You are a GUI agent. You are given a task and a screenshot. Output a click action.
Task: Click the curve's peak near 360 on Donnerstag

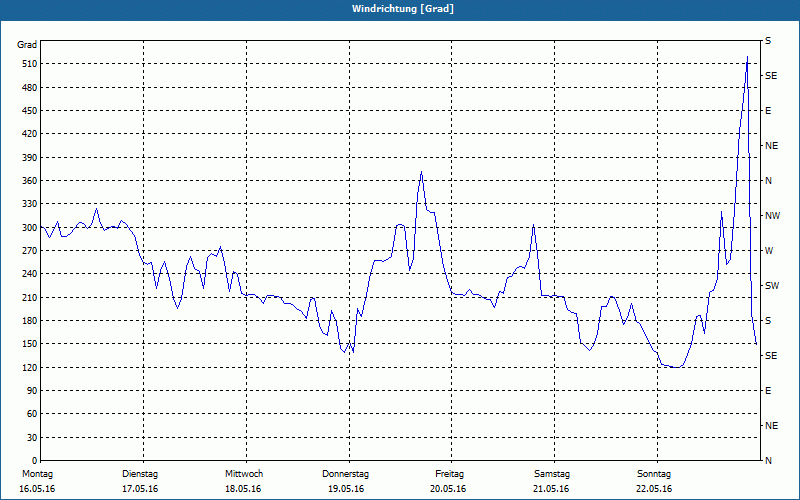point(421,172)
